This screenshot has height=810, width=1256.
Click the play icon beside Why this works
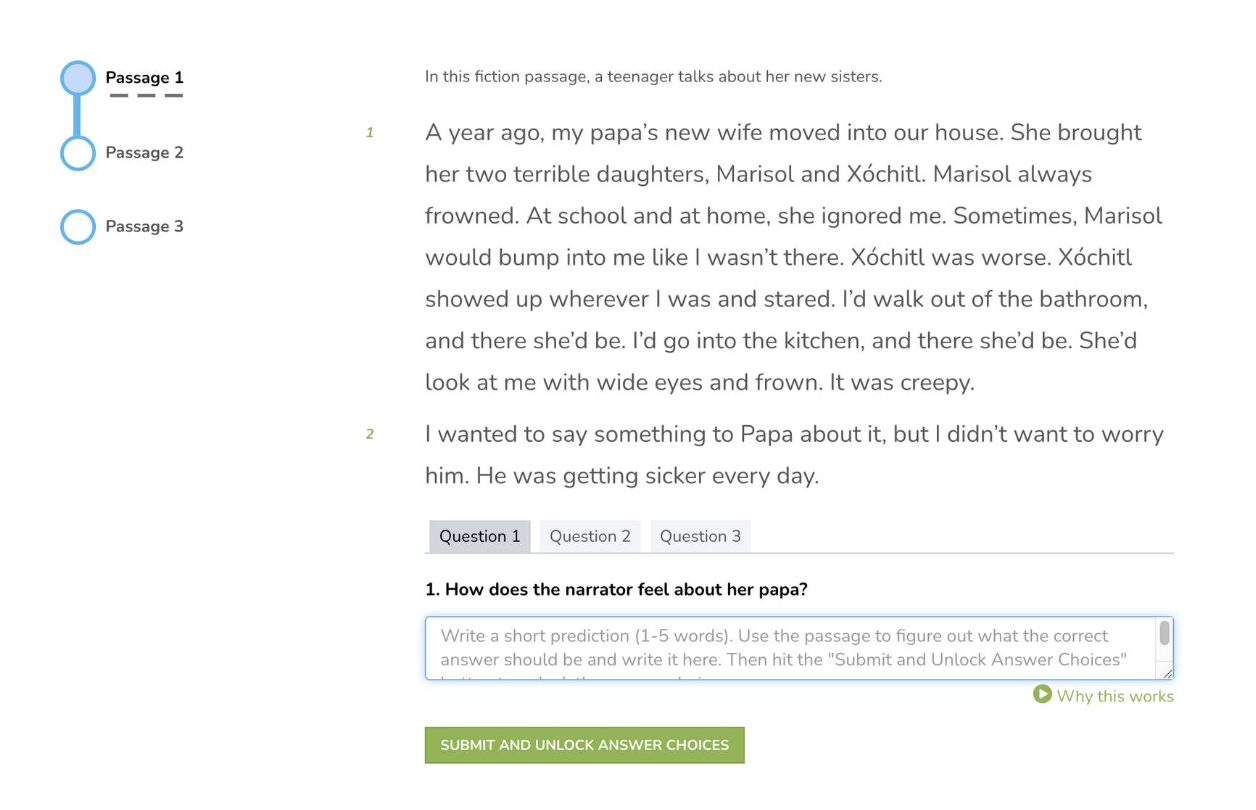pyautogui.click(x=1042, y=694)
